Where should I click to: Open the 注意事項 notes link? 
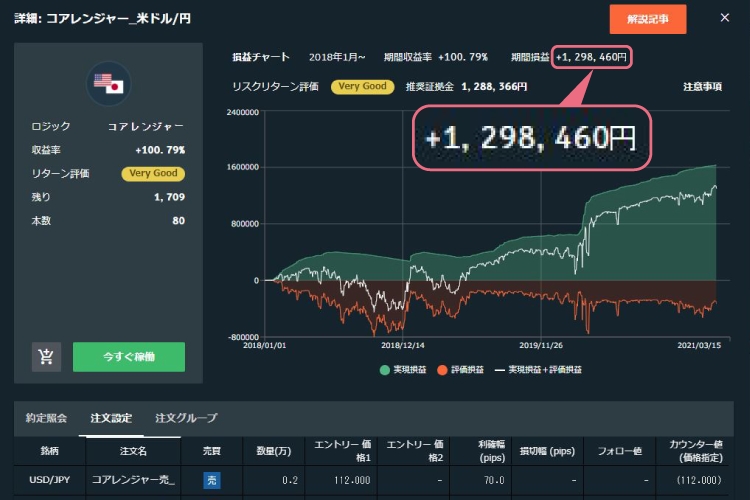point(702,87)
